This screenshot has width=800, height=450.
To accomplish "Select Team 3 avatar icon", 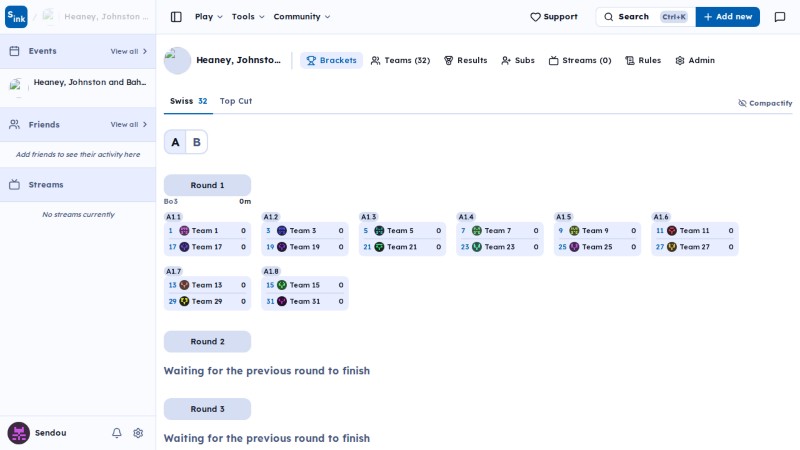I will (282, 231).
